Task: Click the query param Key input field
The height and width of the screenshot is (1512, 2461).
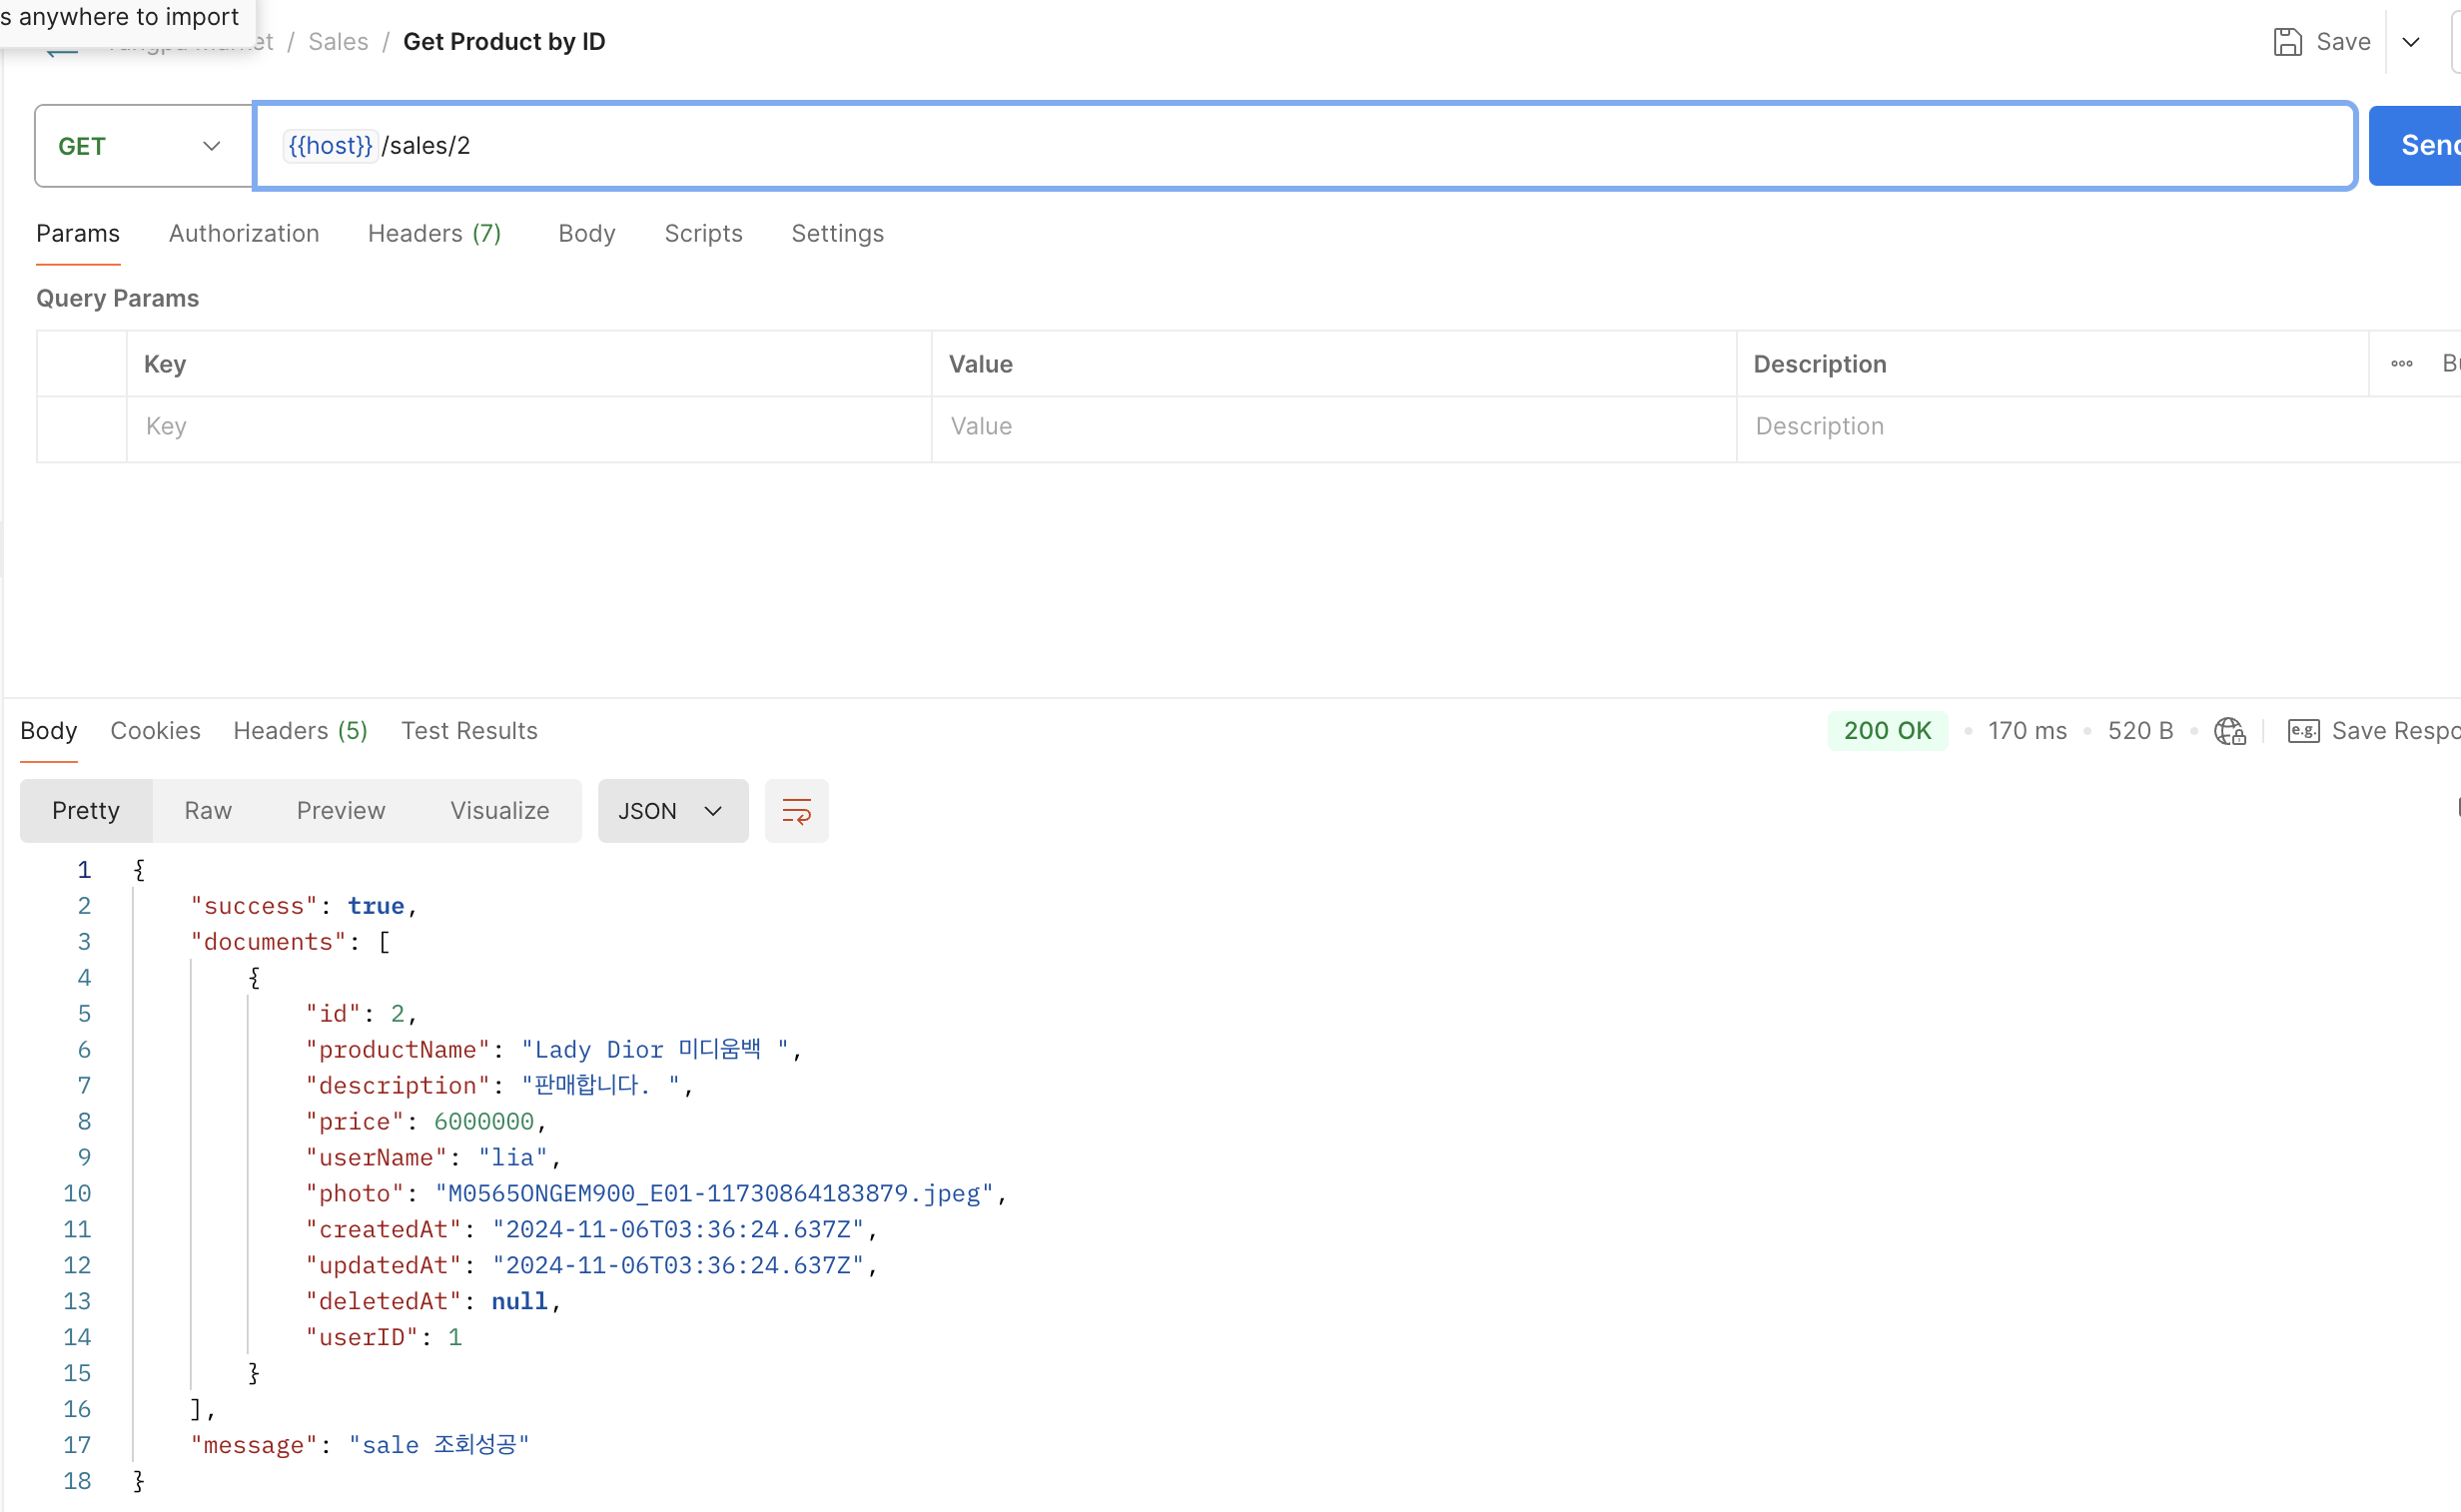Action: pos(528,427)
